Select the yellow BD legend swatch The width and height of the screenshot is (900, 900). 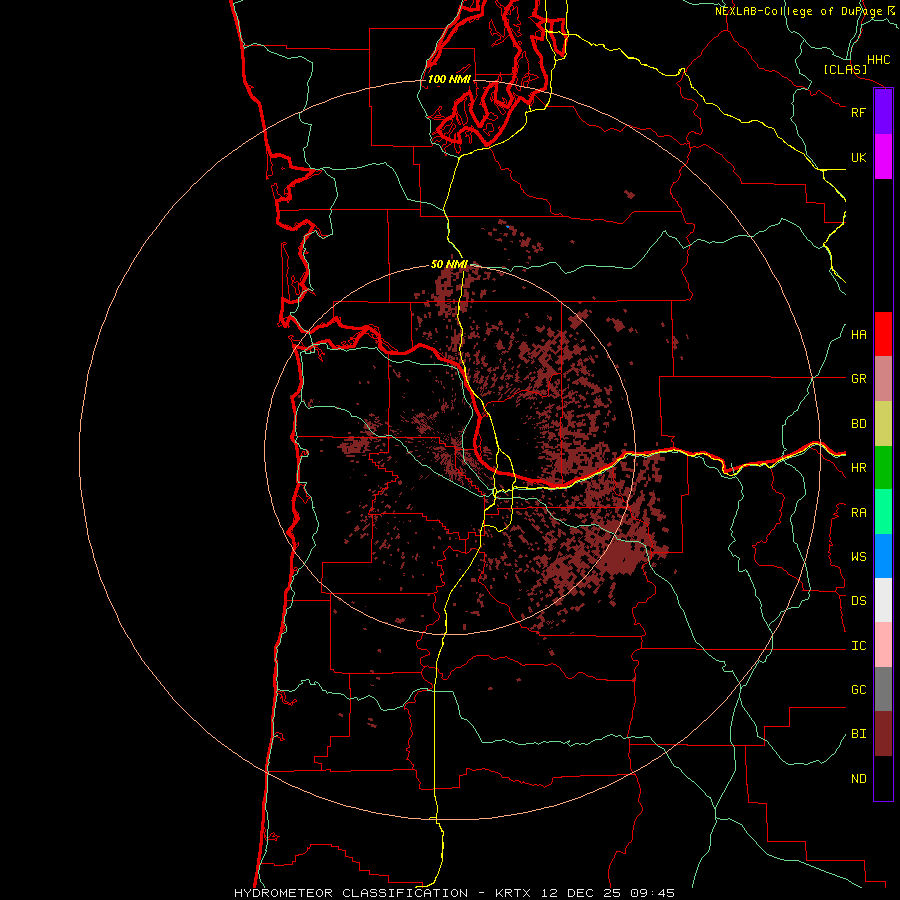point(883,423)
